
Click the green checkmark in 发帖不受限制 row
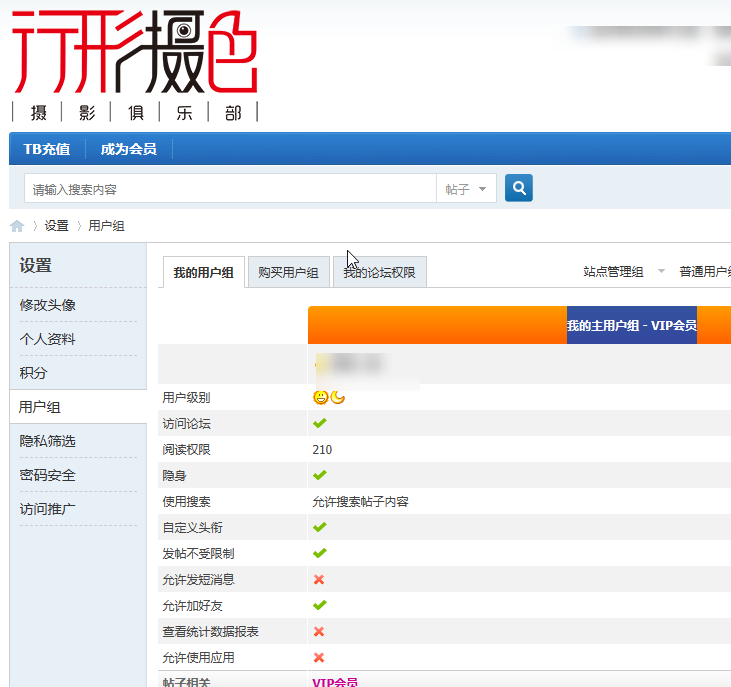pos(320,553)
